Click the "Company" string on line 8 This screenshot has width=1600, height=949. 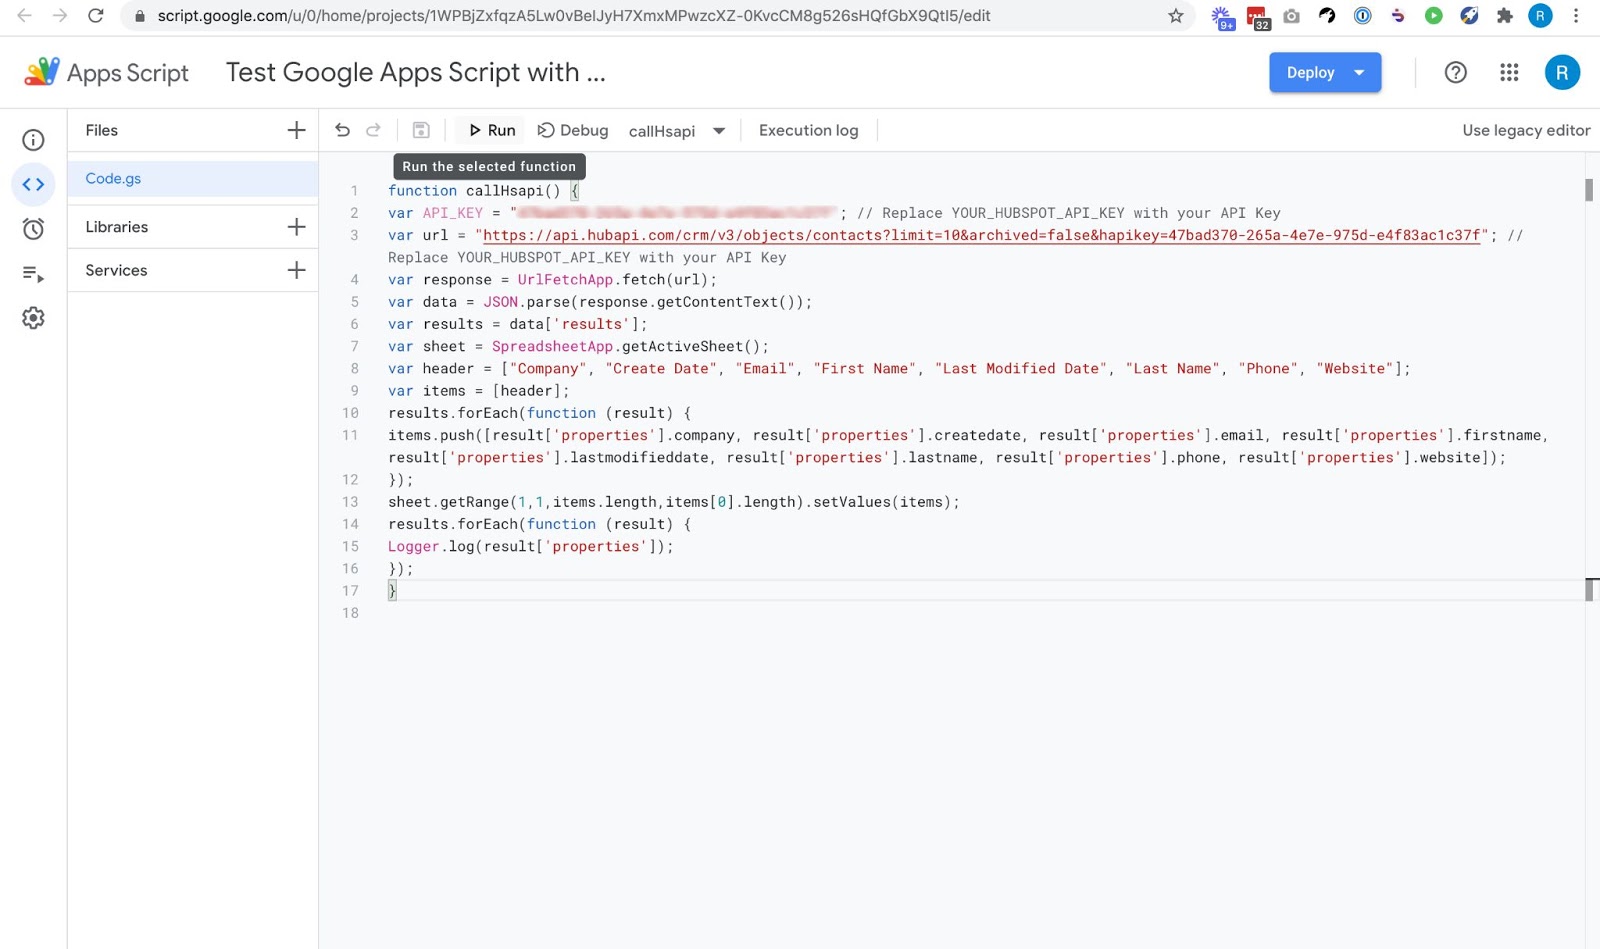click(x=548, y=369)
